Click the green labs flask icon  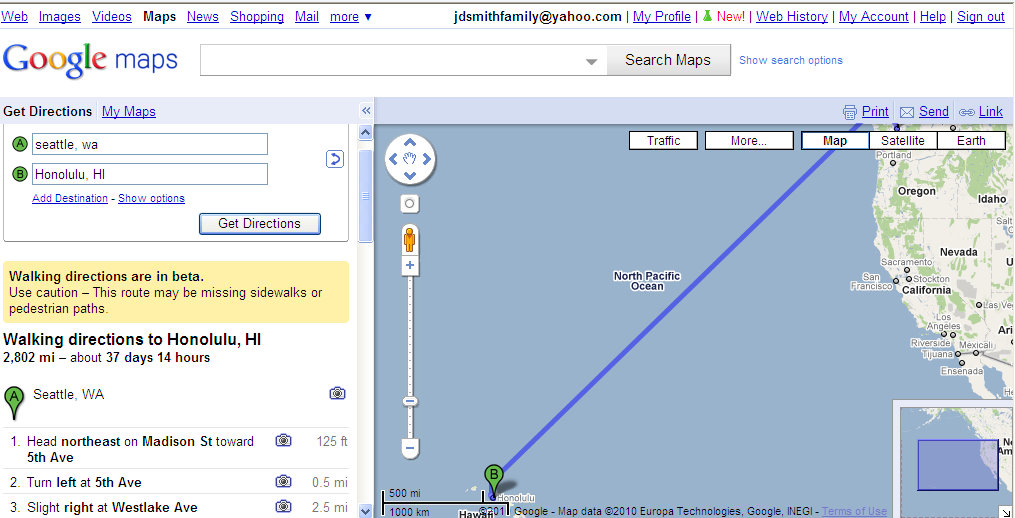[x=708, y=16]
